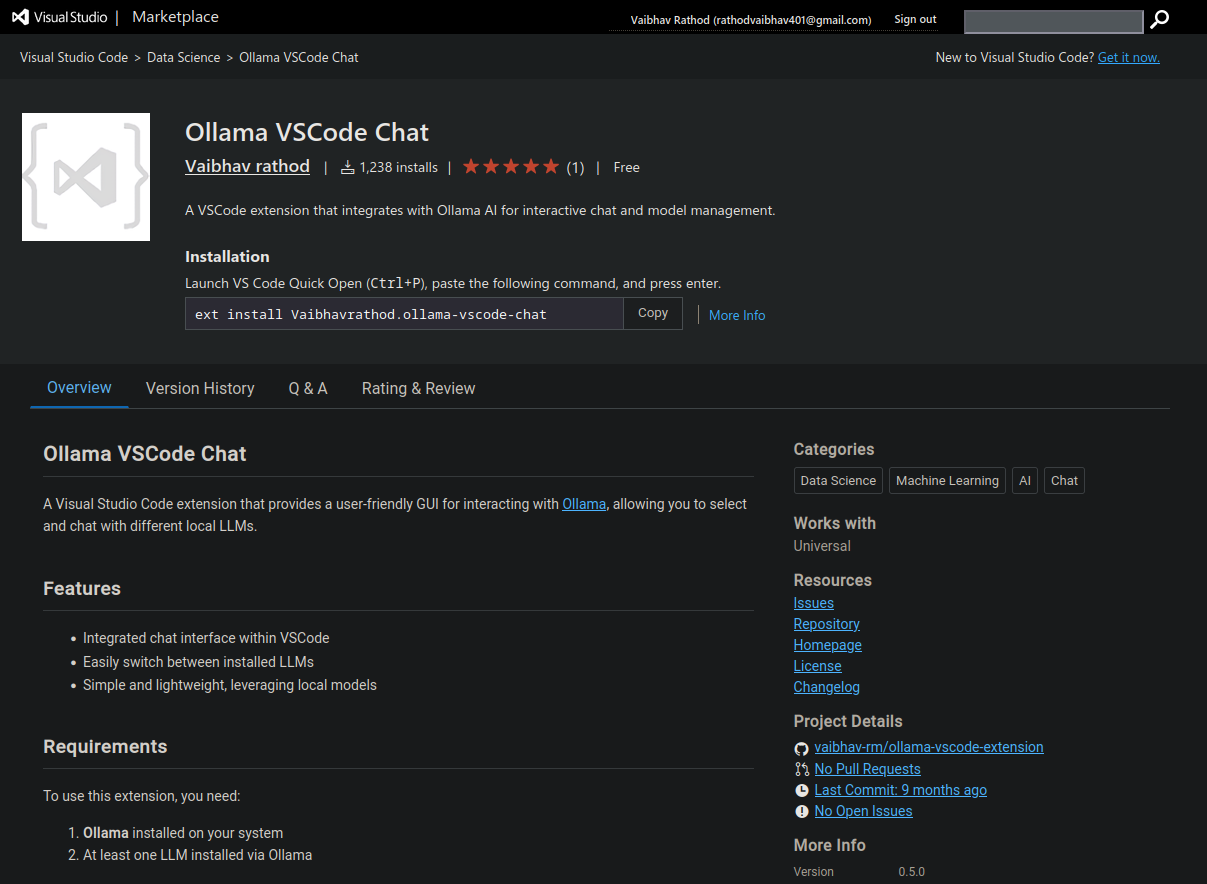The width and height of the screenshot is (1207, 884).
Task: Switch to the Version History tab
Action: pyautogui.click(x=200, y=388)
